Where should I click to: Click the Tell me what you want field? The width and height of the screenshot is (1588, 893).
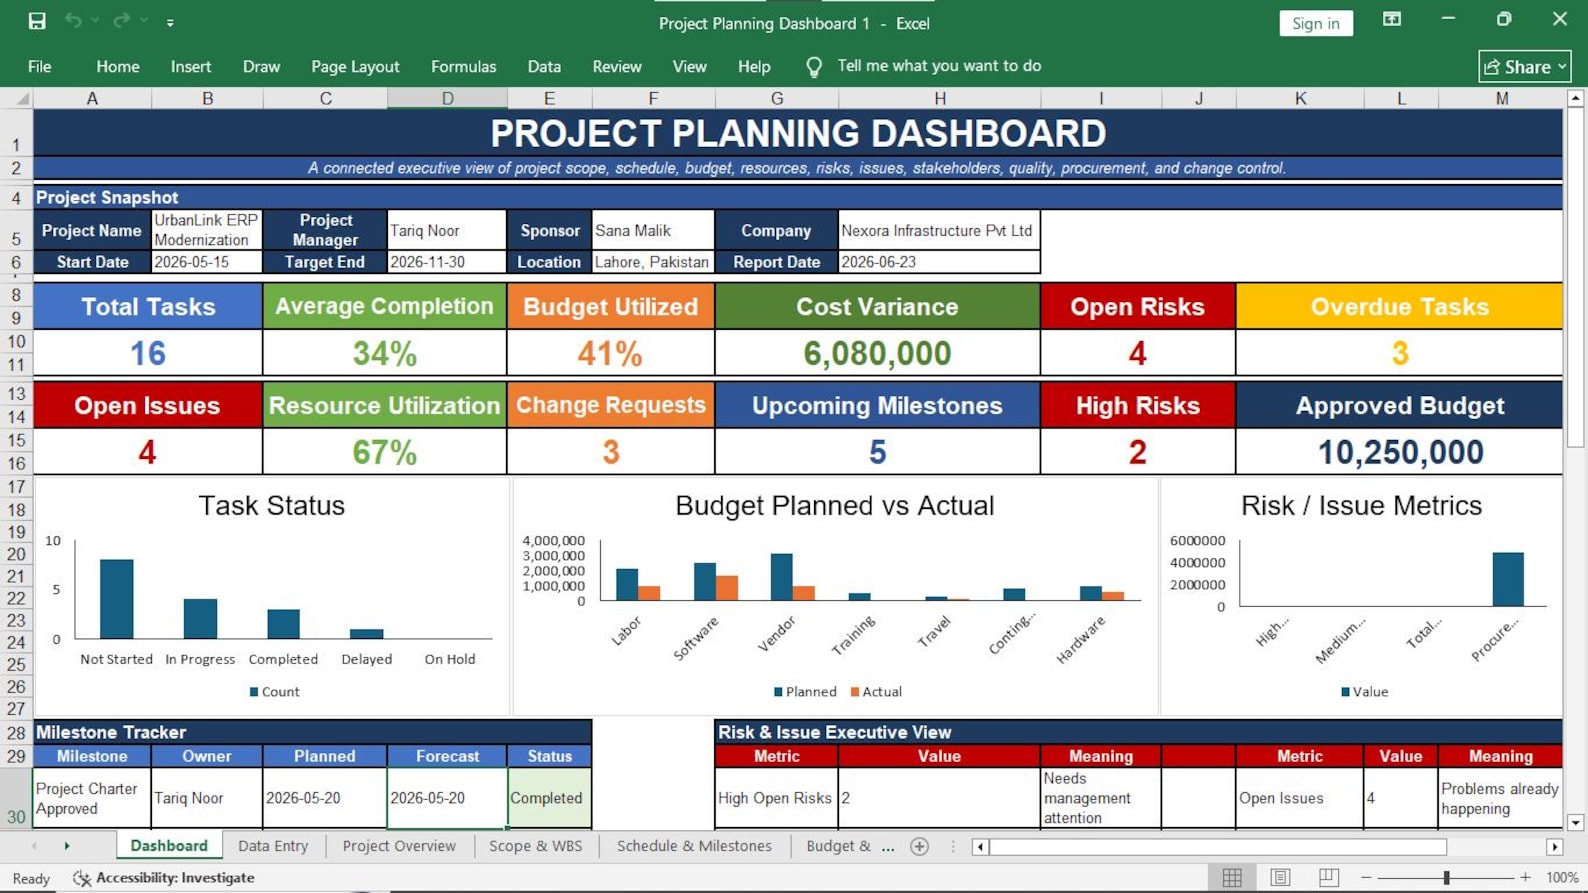point(939,66)
